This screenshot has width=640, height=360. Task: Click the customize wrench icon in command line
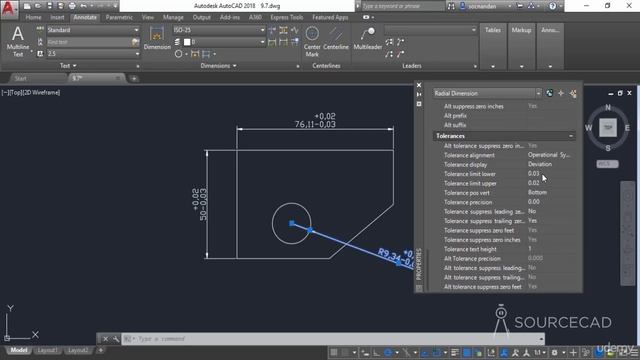pyautogui.click(x=116, y=339)
